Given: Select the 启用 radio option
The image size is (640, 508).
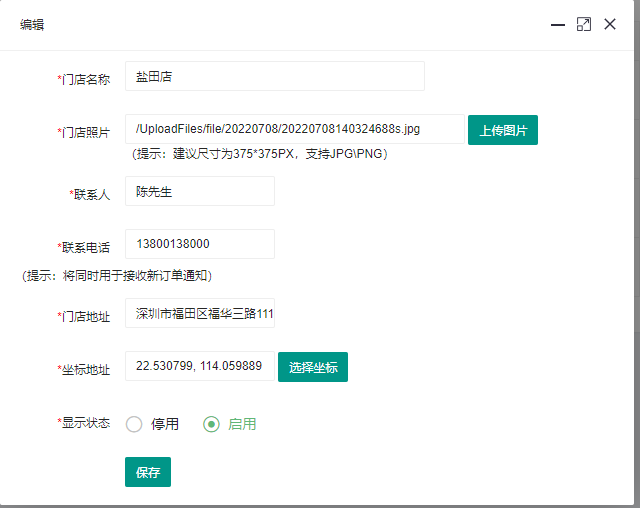Looking at the screenshot, I should point(211,424).
